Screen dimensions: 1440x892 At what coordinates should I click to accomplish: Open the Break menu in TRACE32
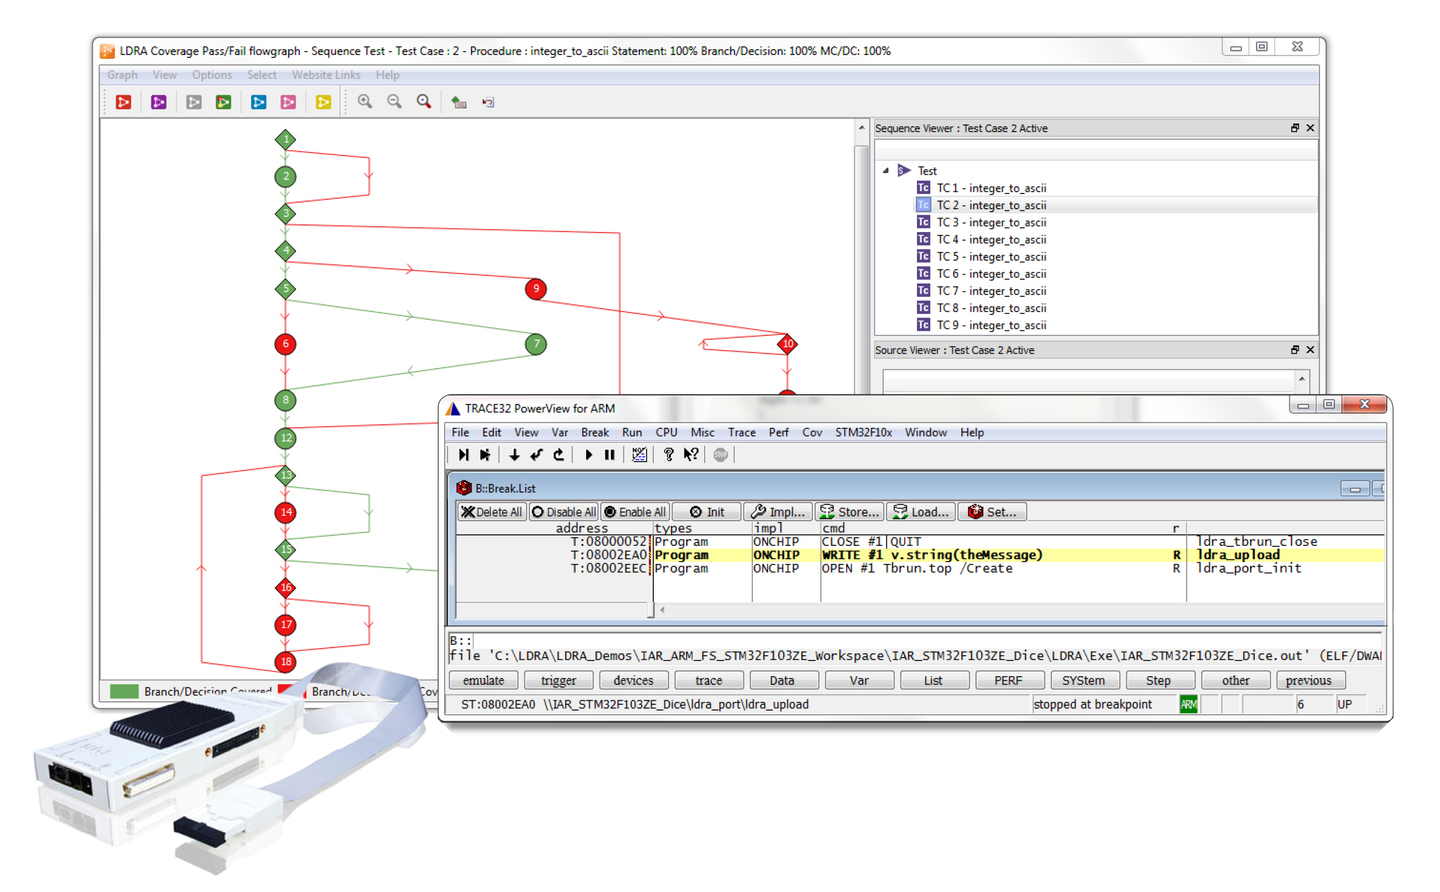point(595,433)
